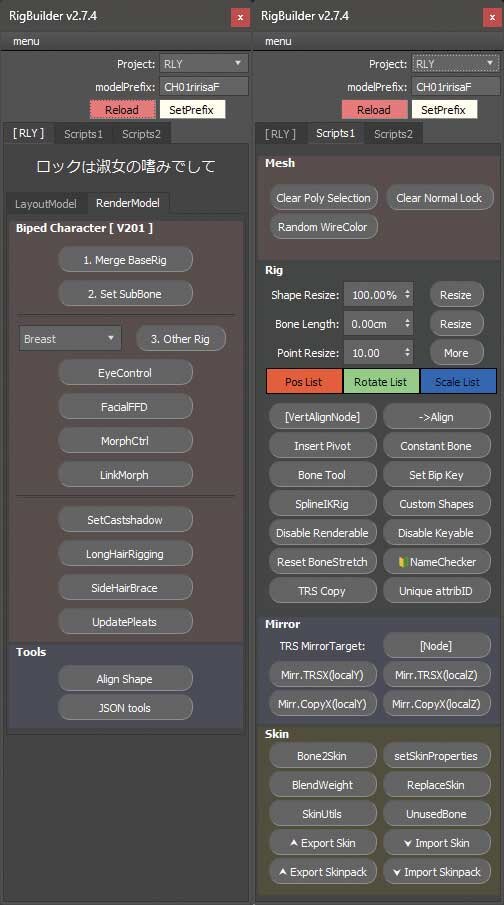This screenshot has width=504, height=905.
Task: Click the NameChecker button with beginner icon
Action: pyautogui.click(x=437, y=562)
